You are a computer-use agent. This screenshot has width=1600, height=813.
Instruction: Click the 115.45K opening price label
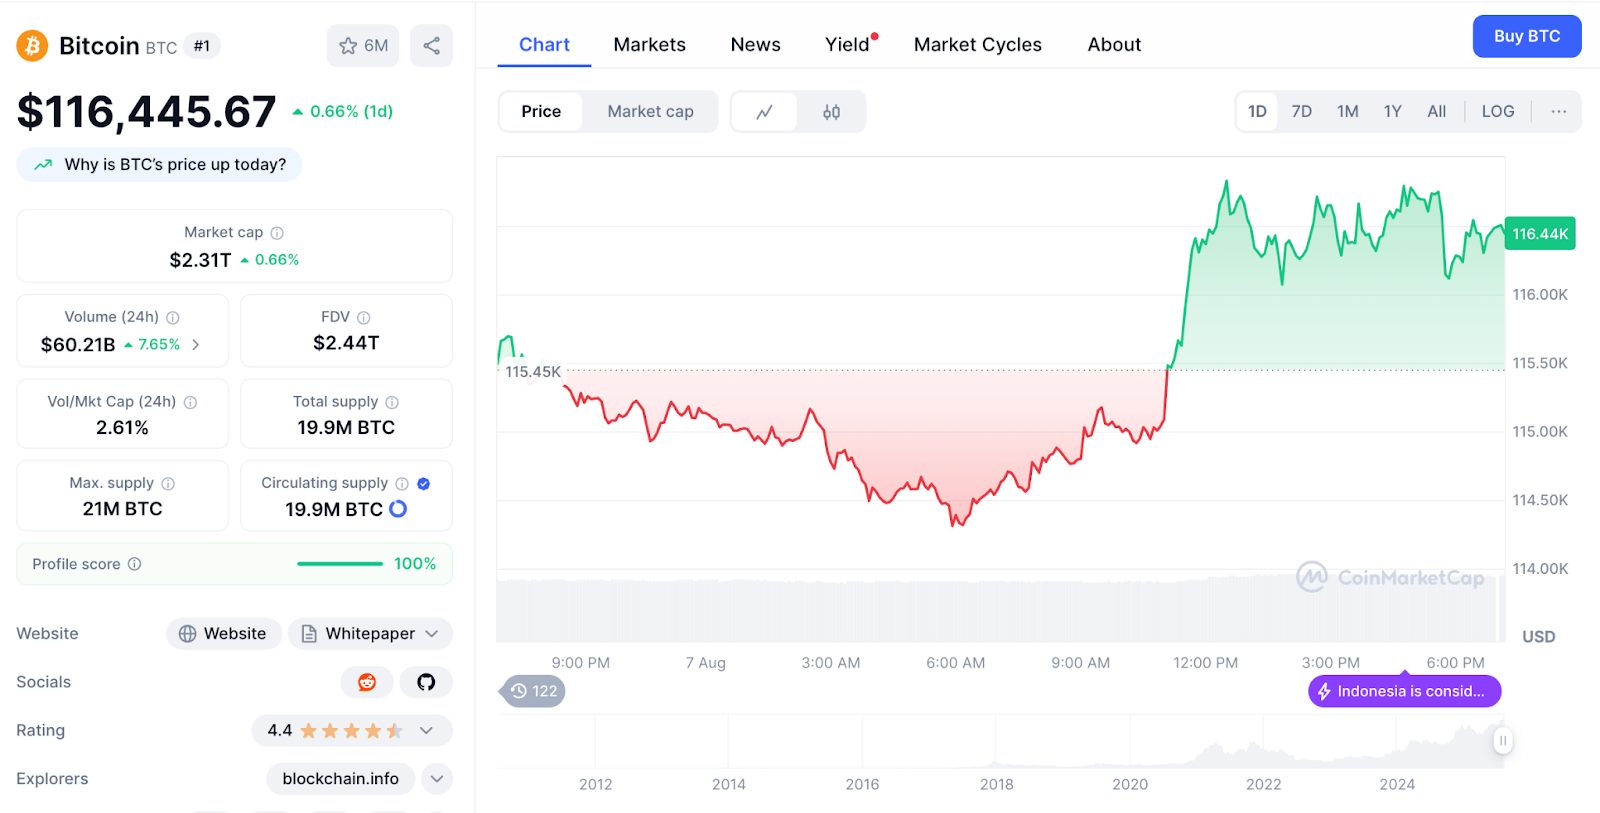(x=533, y=372)
